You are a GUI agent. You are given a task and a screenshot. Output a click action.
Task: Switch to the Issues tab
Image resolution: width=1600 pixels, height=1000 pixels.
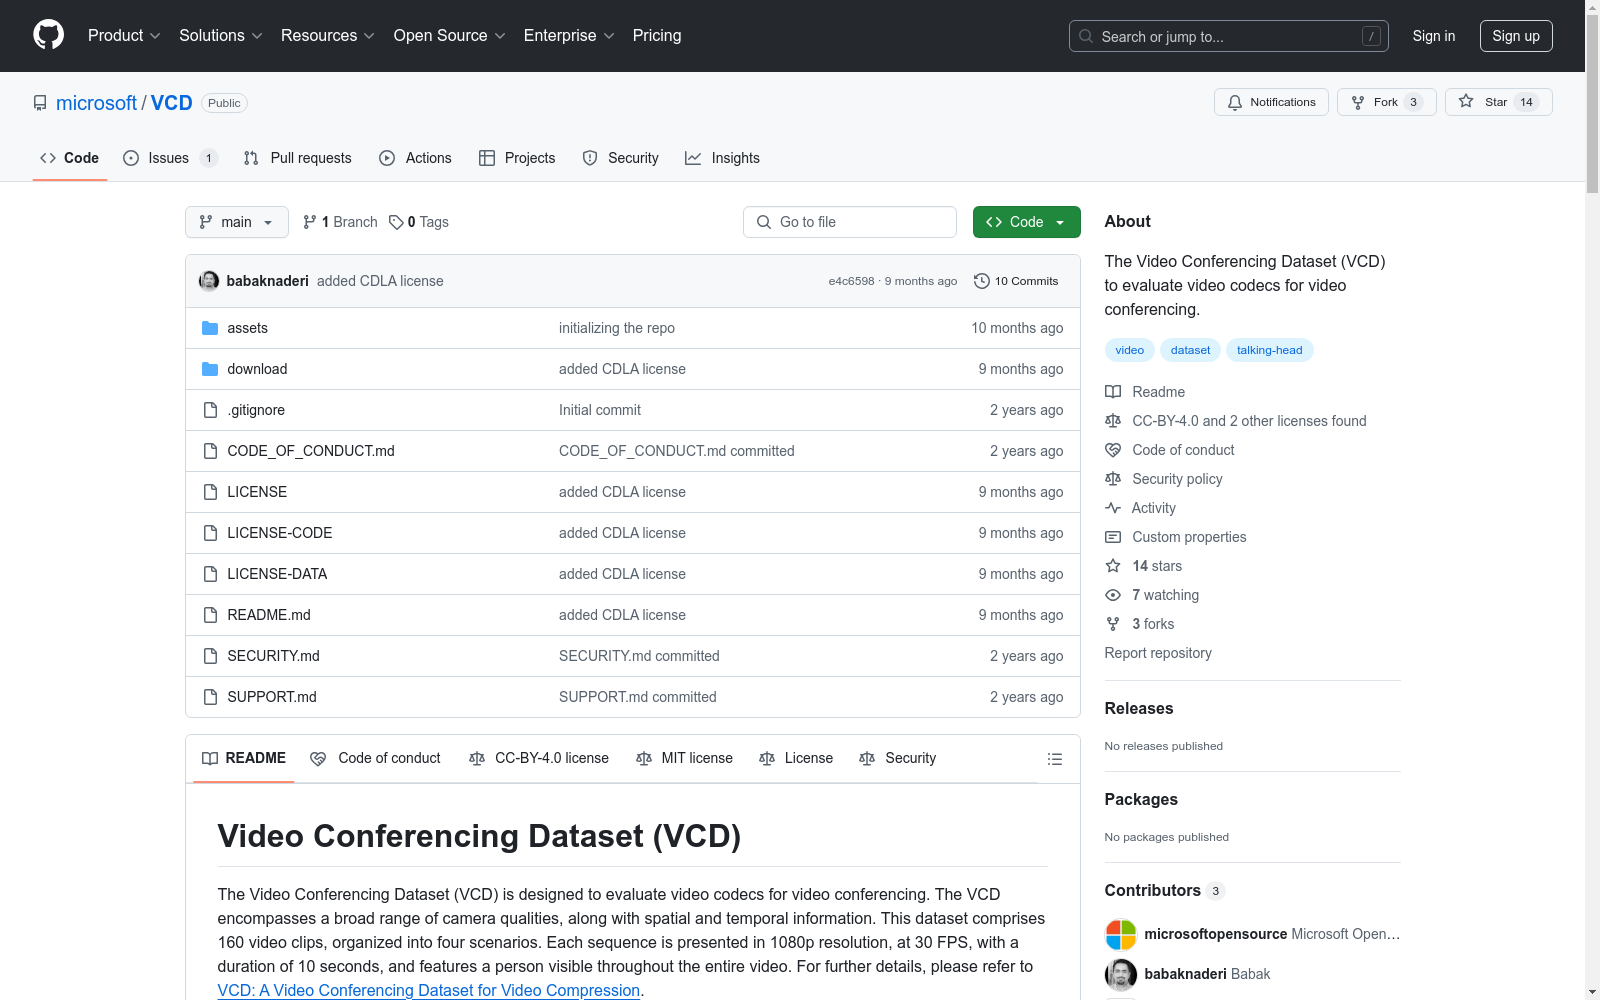pyautogui.click(x=170, y=158)
